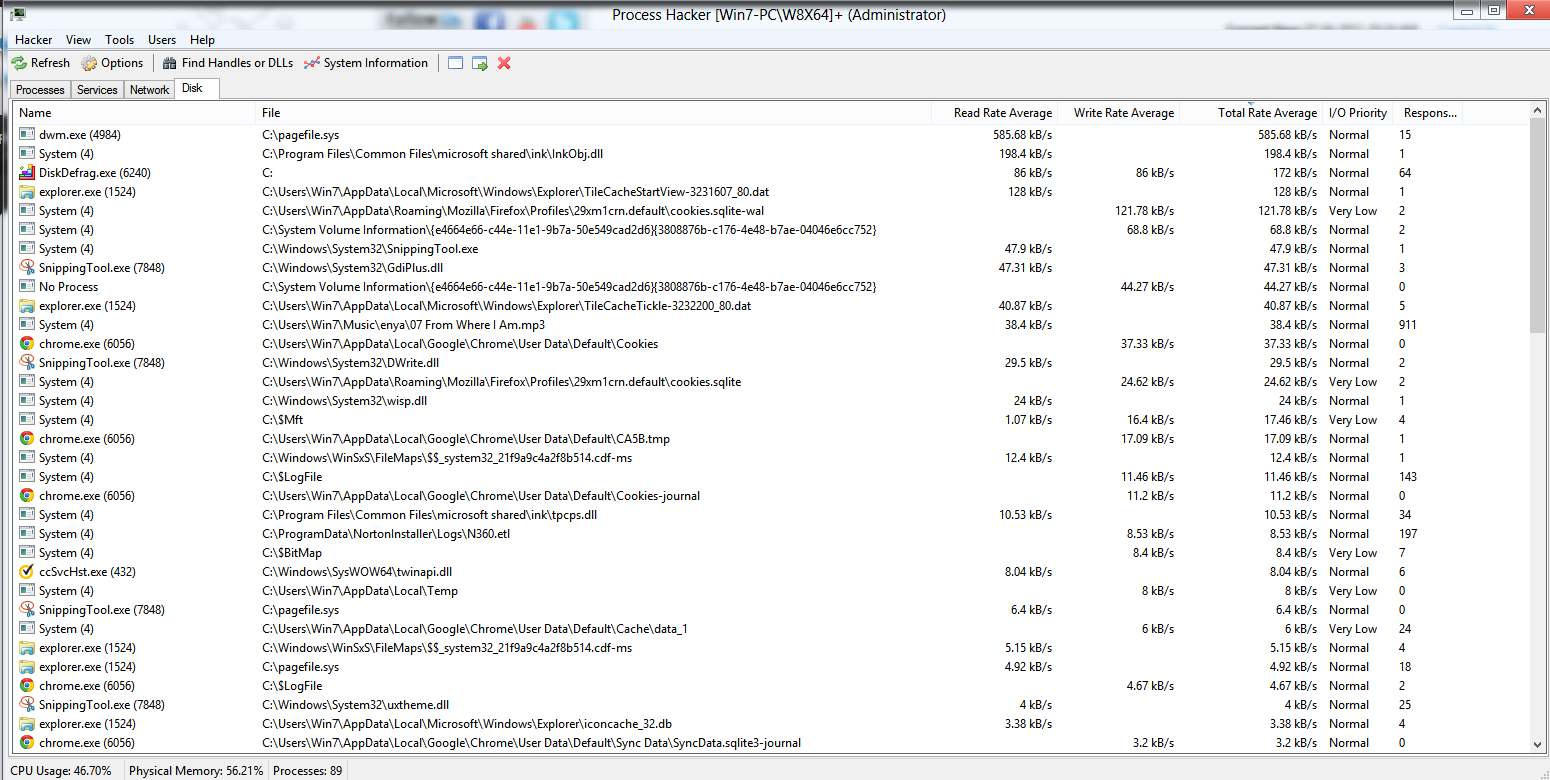Sort by Write Rate Average column
This screenshot has height=780, width=1550.
[1120, 113]
